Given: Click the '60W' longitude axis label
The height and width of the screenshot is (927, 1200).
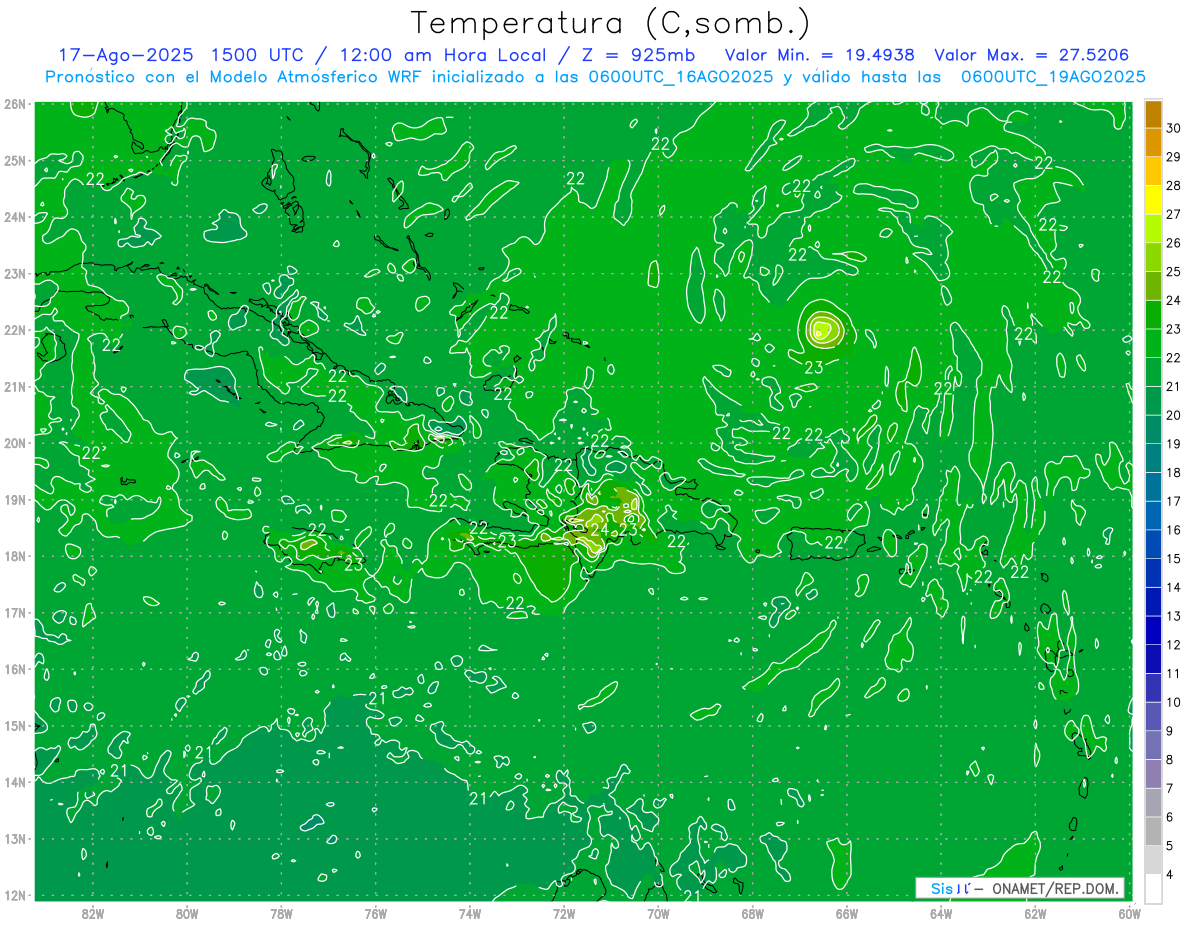Looking at the screenshot, I should click(x=1130, y=912).
